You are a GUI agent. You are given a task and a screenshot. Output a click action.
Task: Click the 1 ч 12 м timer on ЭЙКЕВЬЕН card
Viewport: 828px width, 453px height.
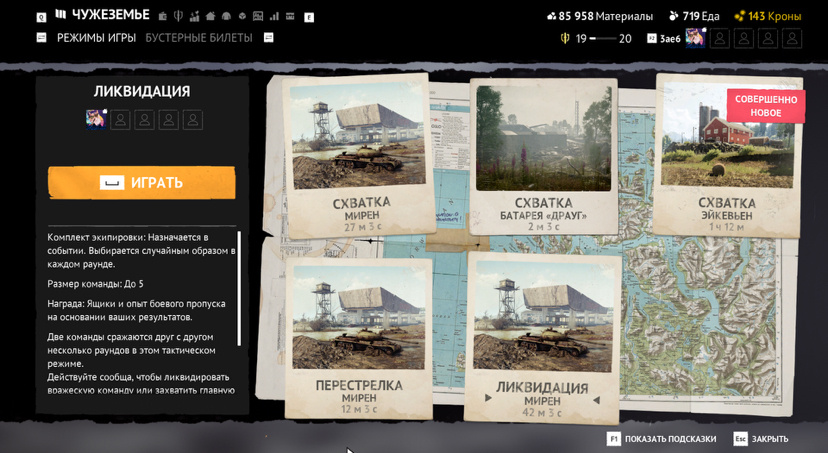click(727, 227)
